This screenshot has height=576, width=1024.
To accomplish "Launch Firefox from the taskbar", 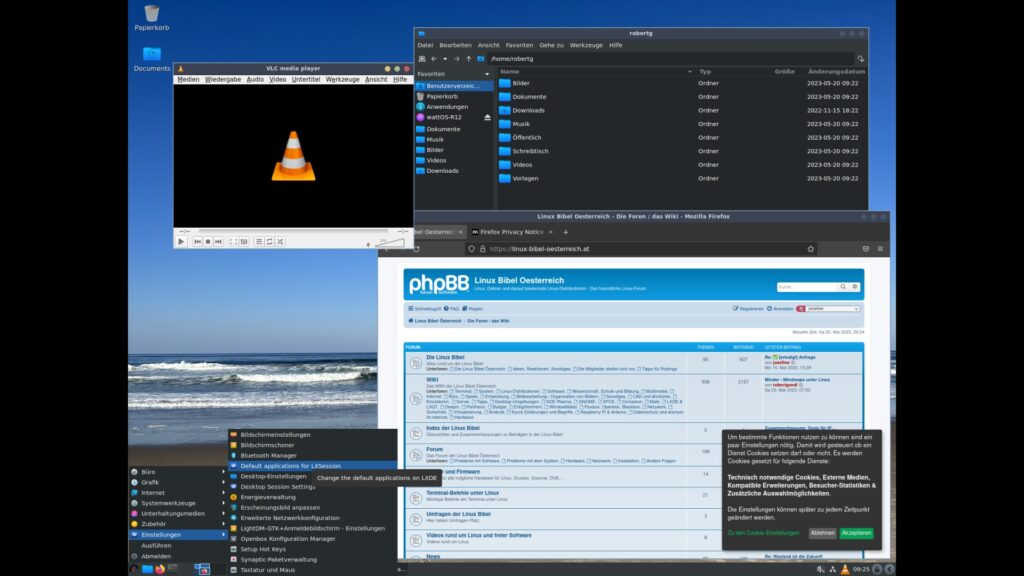I will pos(160,569).
